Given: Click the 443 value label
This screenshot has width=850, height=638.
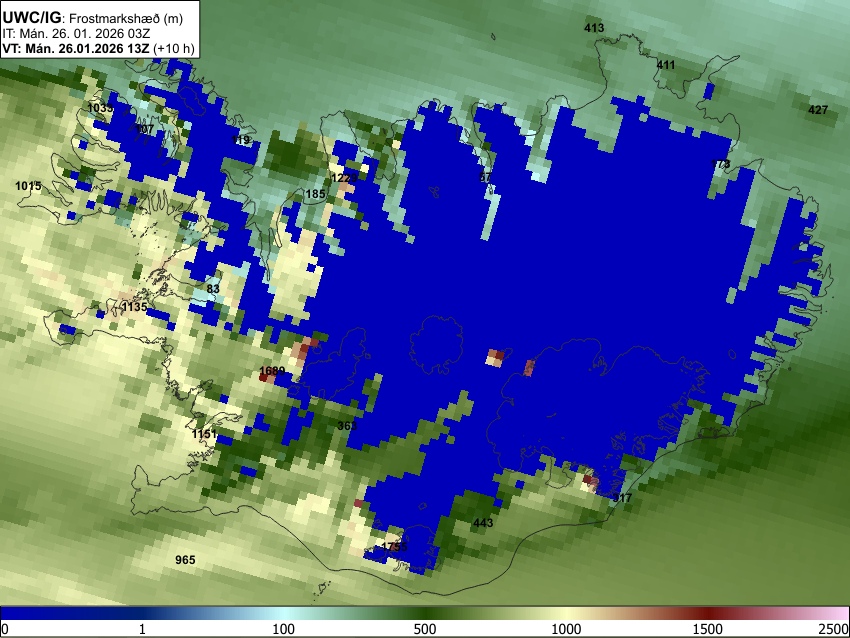Looking at the screenshot, I should (483, 523).
